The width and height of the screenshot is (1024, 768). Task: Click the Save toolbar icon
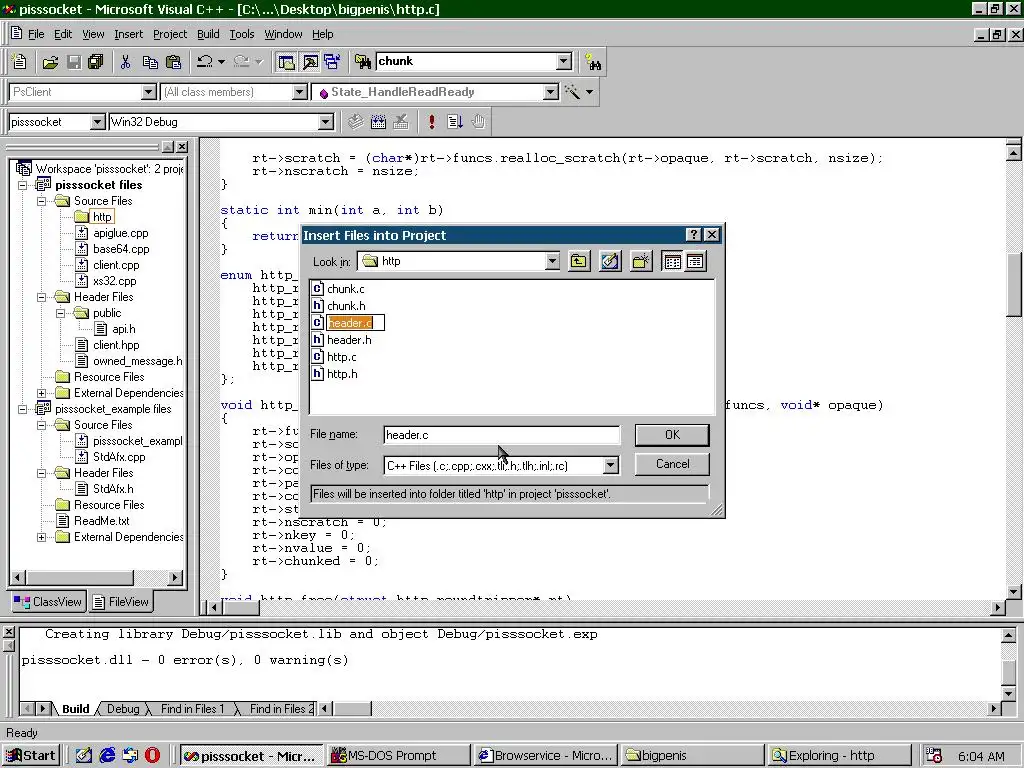click(x=74, y=62)
